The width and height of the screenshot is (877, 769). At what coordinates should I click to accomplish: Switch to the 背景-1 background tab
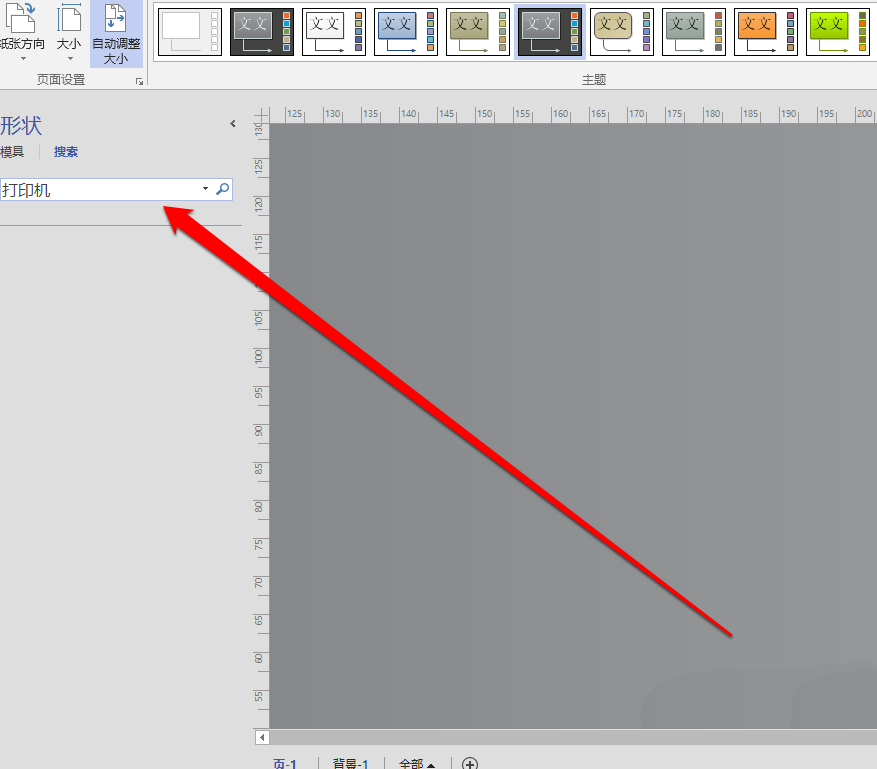click(351, 762)
